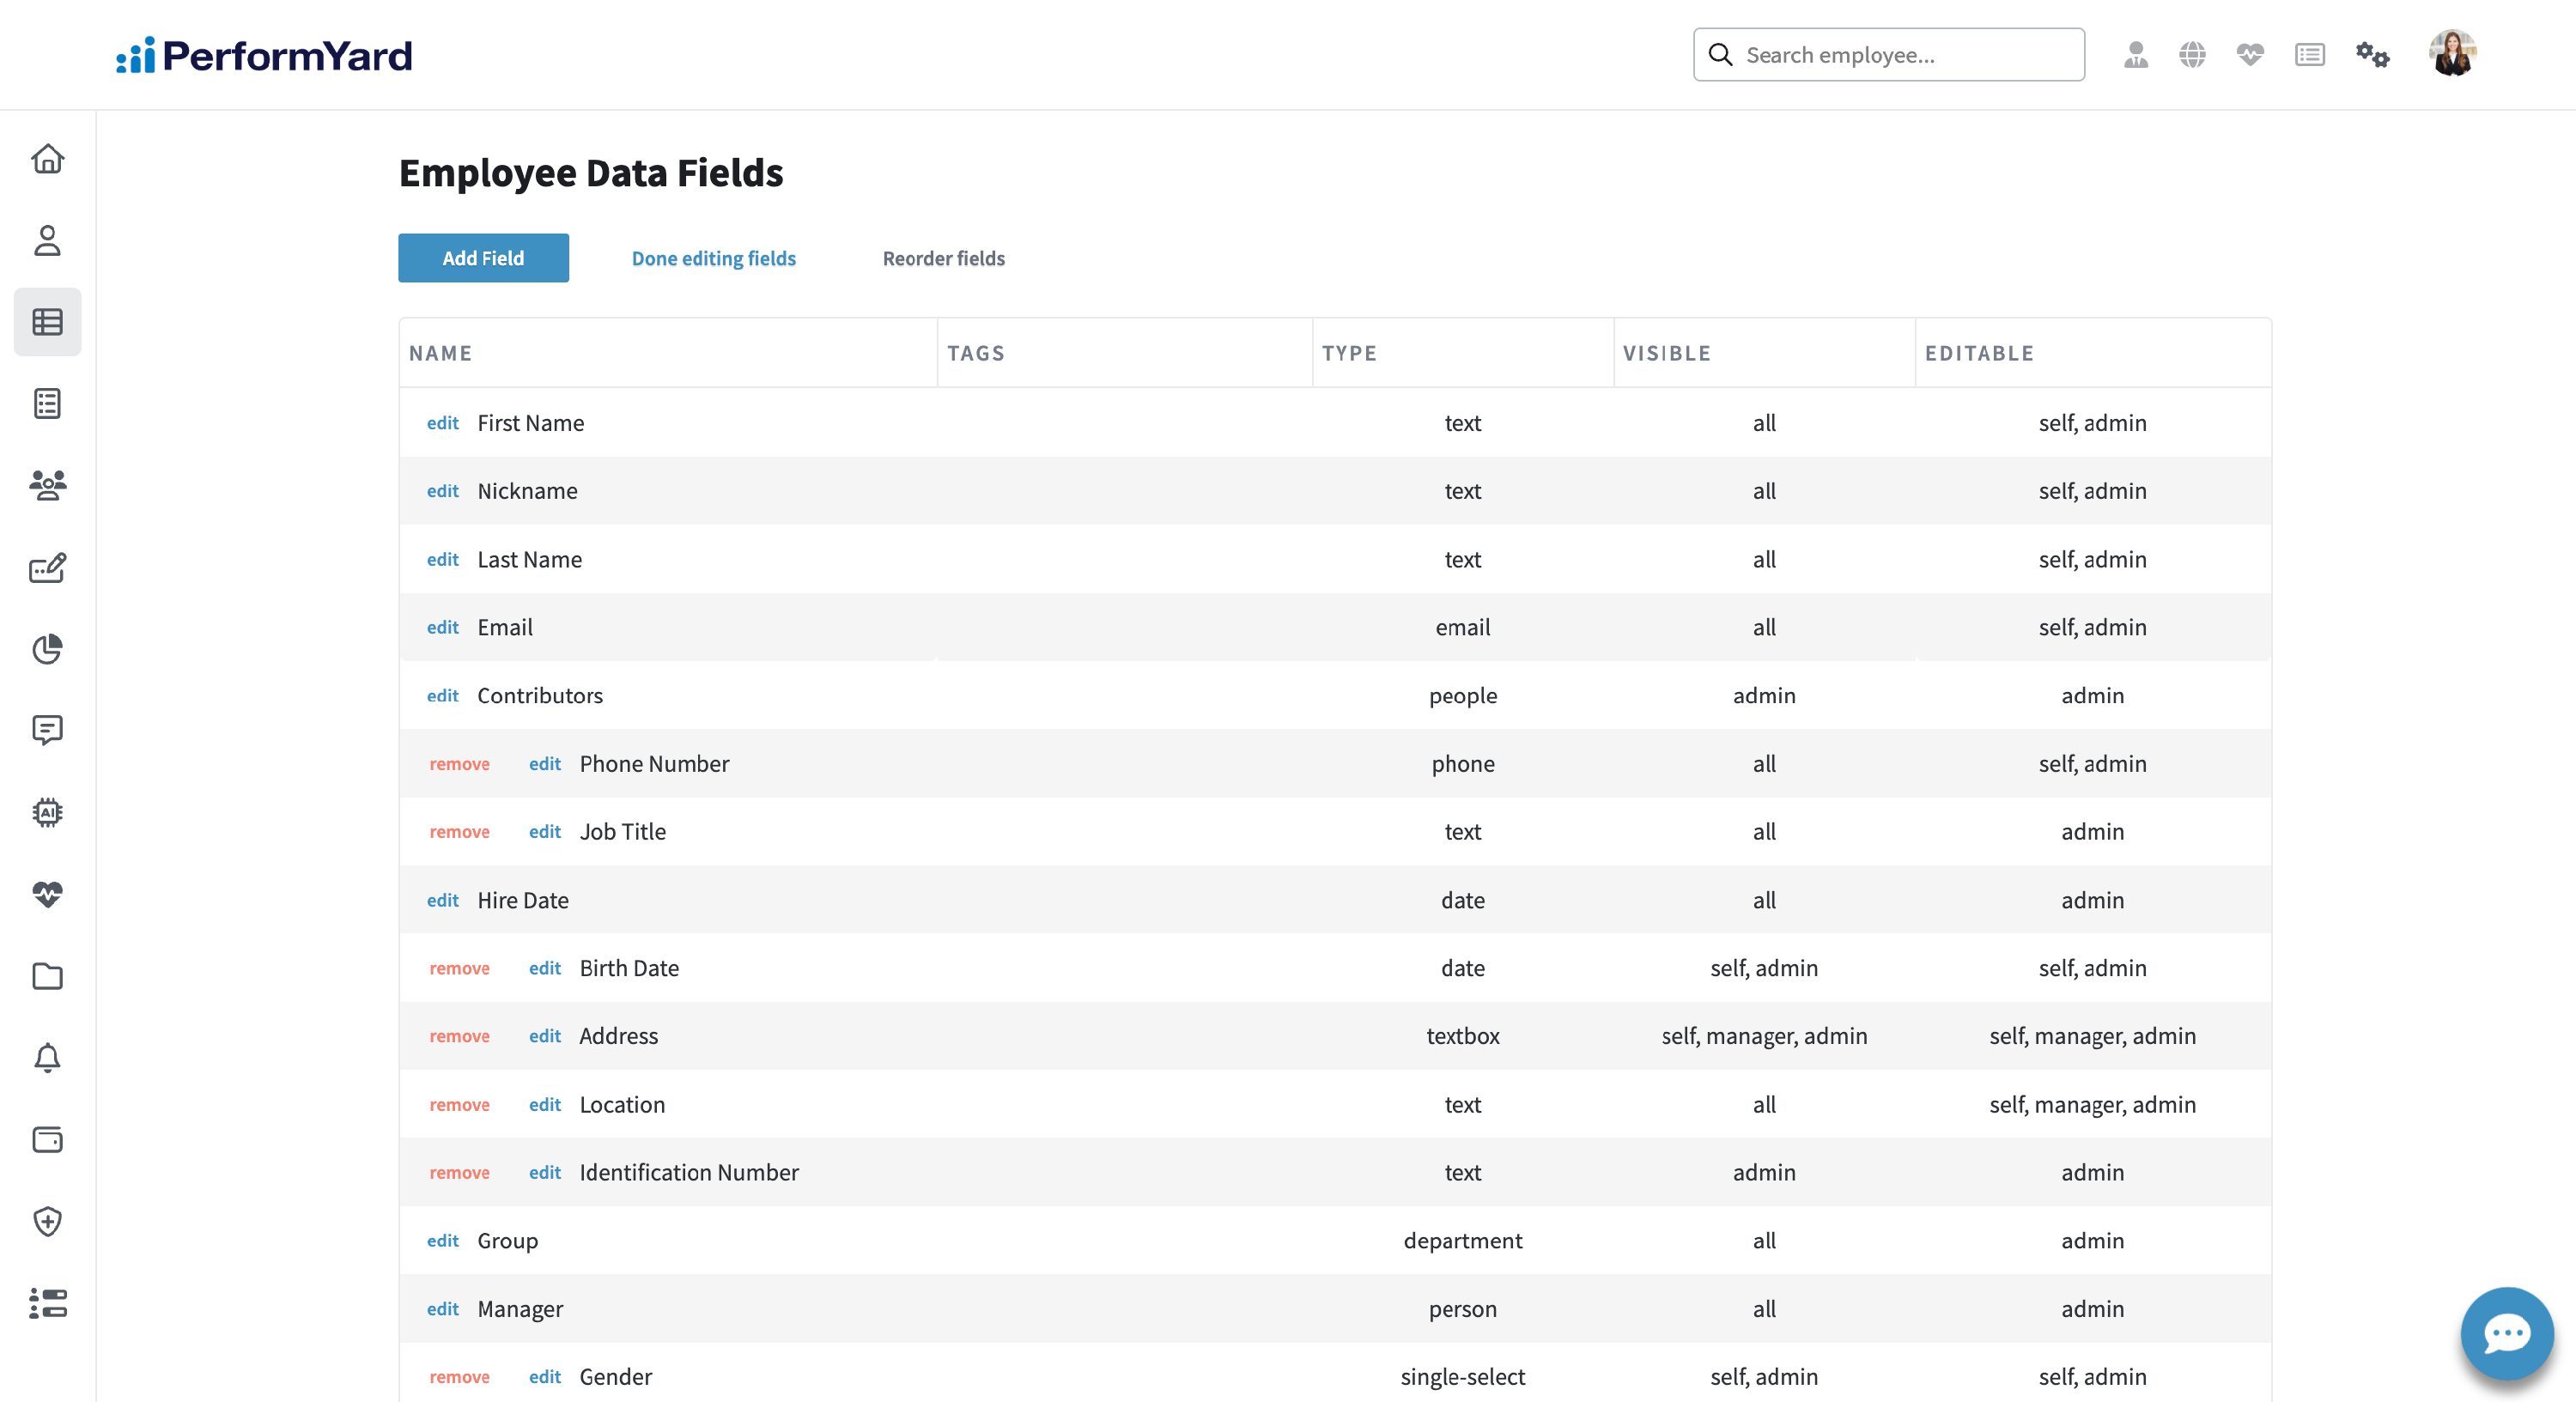Click the globe icon in header

tap(2192, 55)
